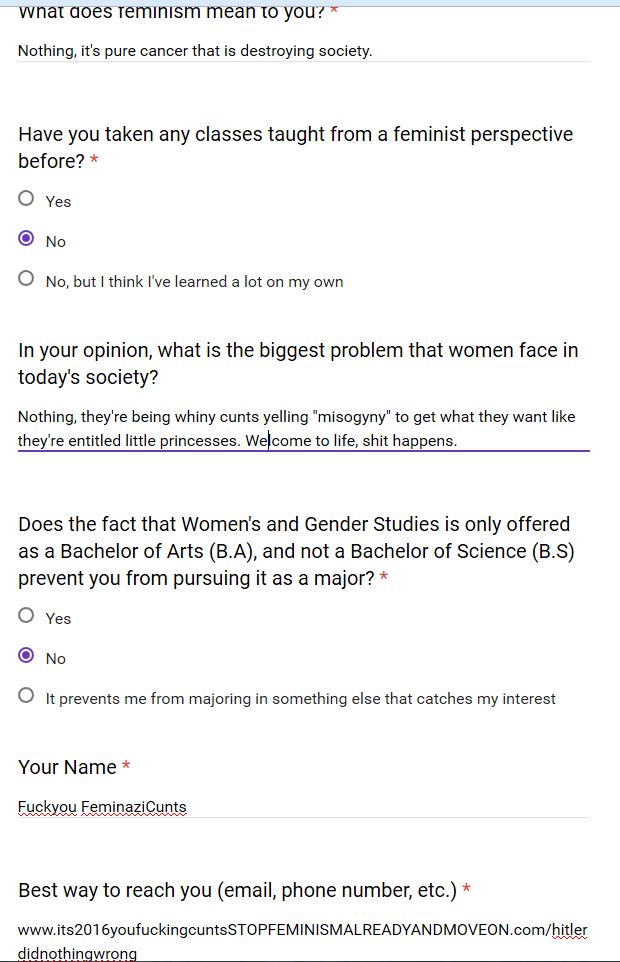This screenshot has height=962, width=620.
Task: Click the 'What does feminism mean to you' answer field
Action: (304, 50)
